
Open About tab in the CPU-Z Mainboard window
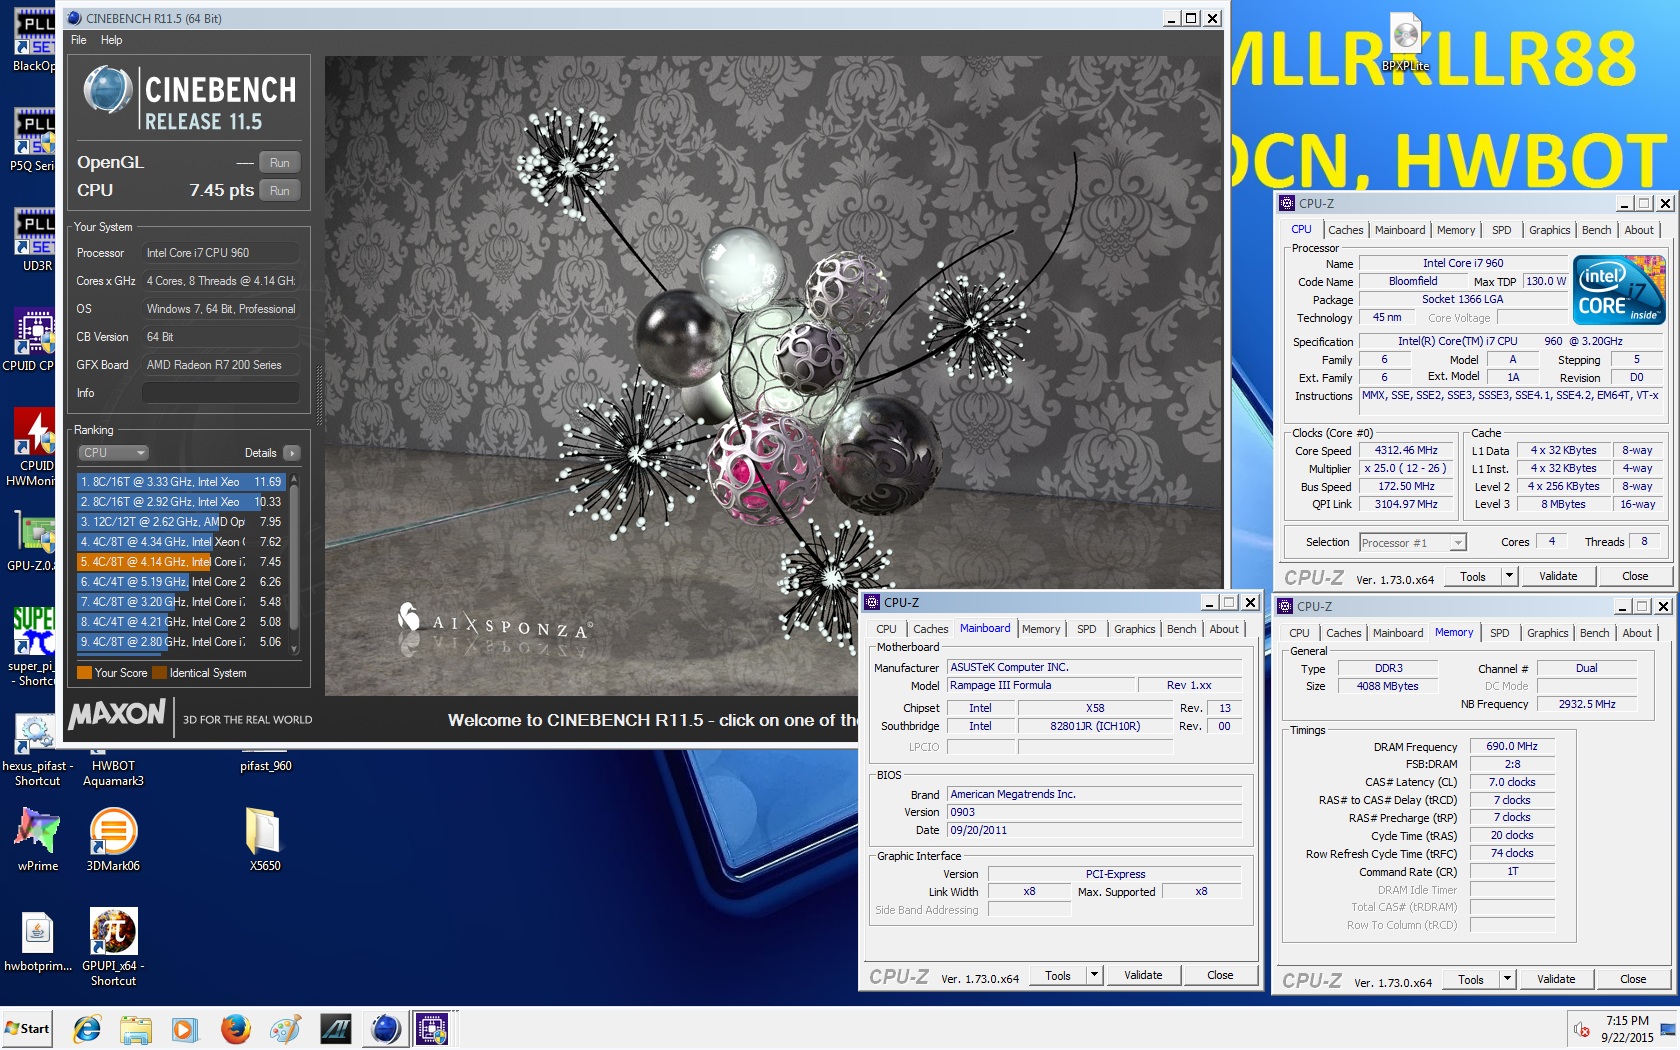coord(1224,629)
